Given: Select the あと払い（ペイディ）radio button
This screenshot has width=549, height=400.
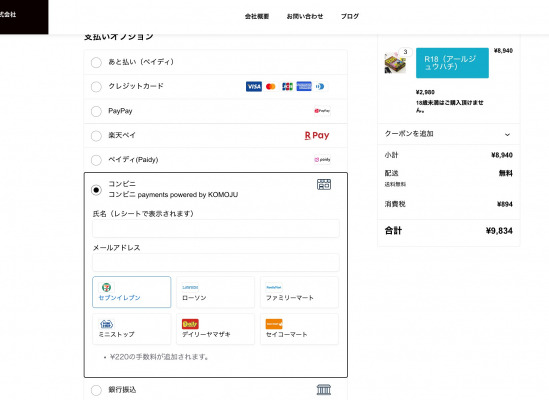Looking at the screenshot, I should pos(96,62).
